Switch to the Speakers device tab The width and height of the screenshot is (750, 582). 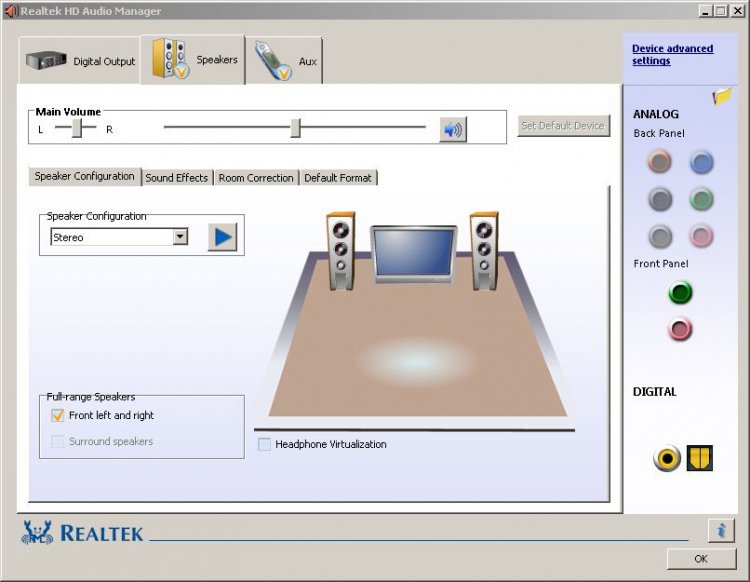193,59
